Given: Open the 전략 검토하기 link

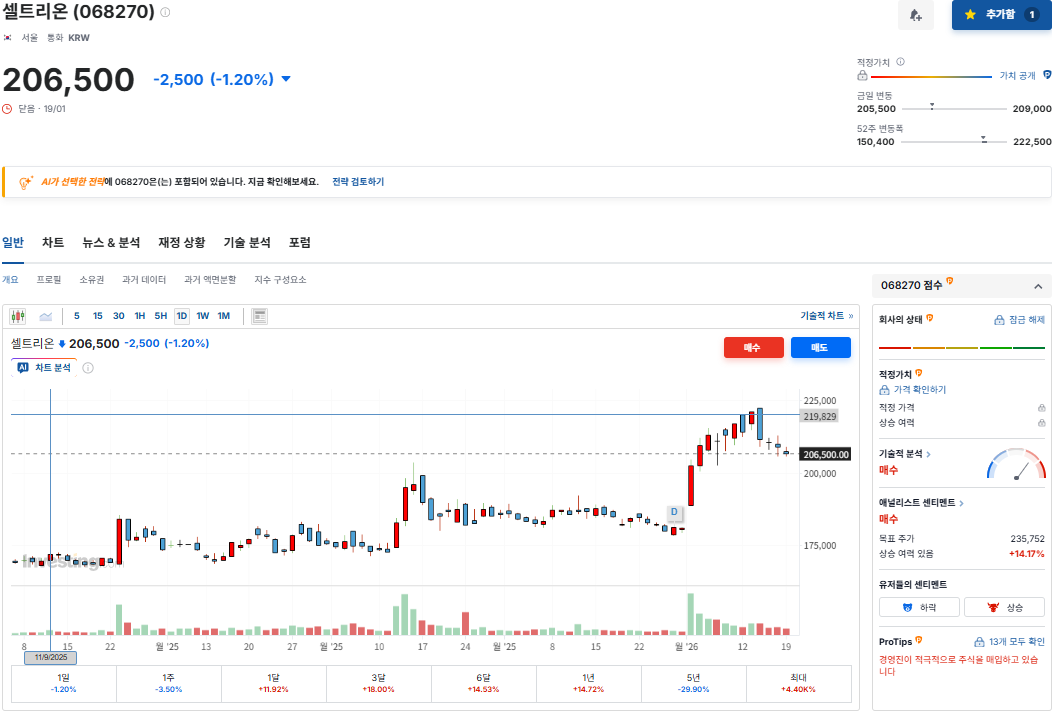Looking at the screenshot, I should point(358,182).
